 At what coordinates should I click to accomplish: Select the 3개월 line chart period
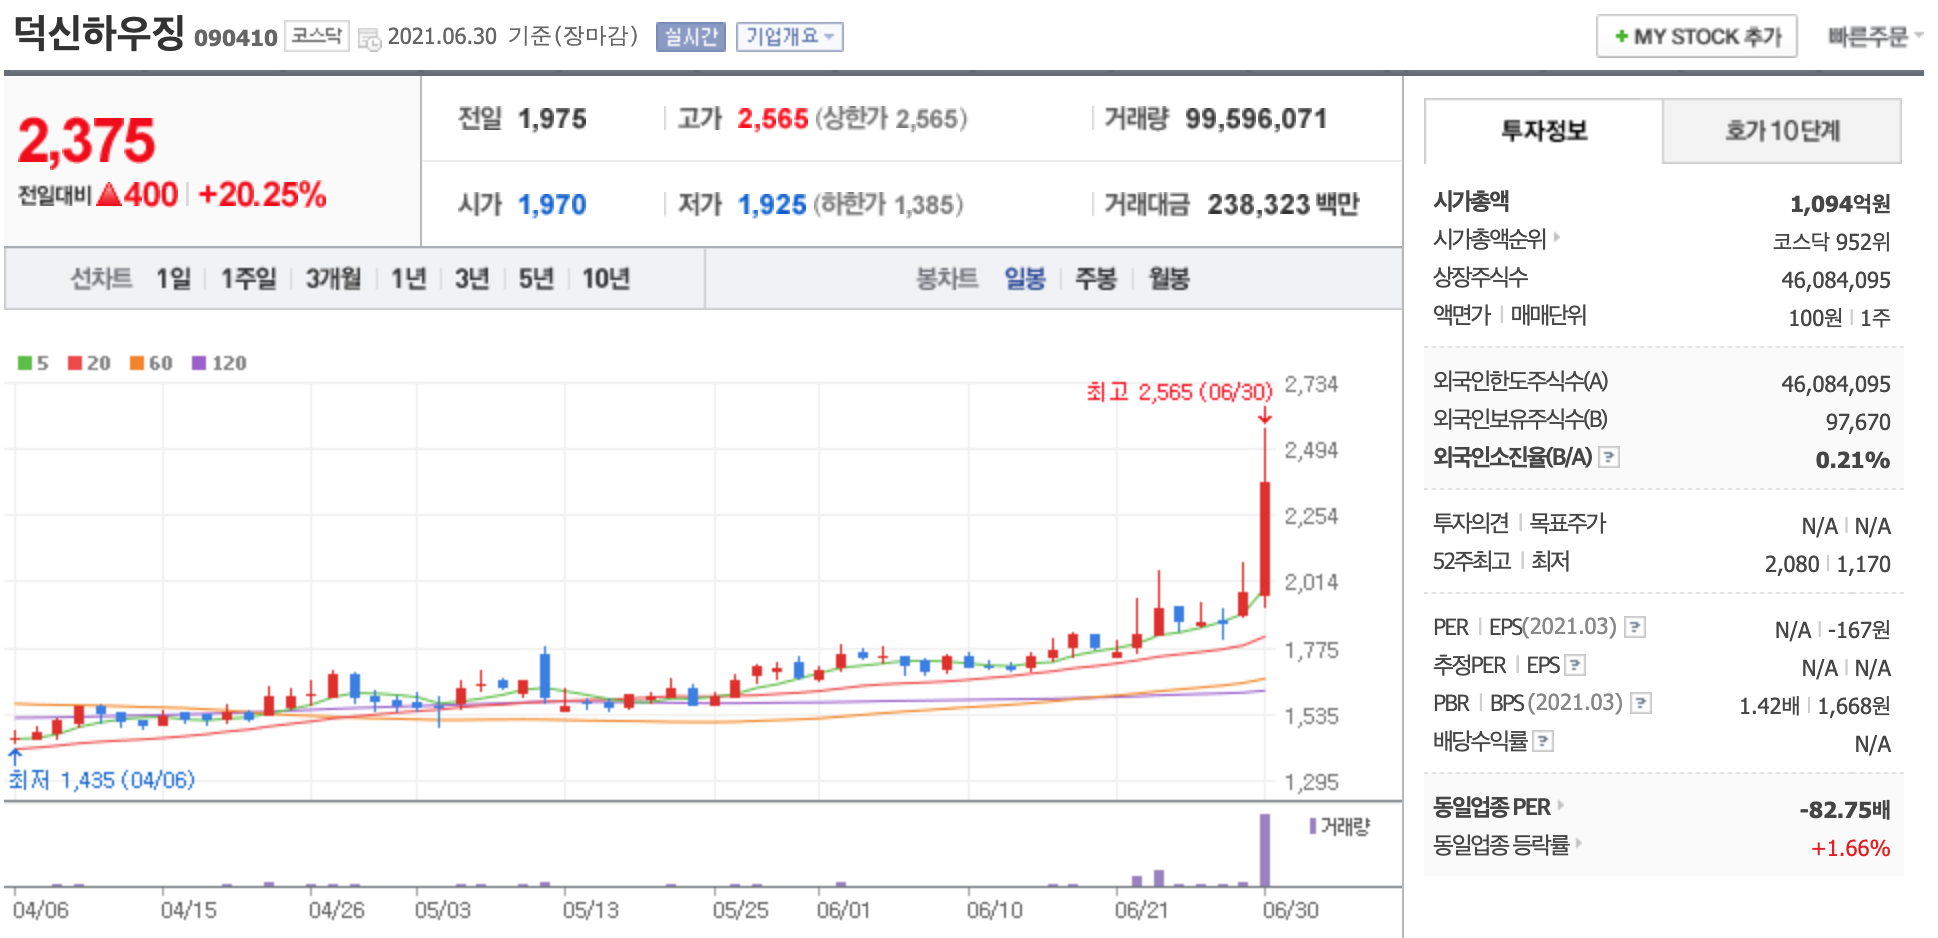click(333, 279)
